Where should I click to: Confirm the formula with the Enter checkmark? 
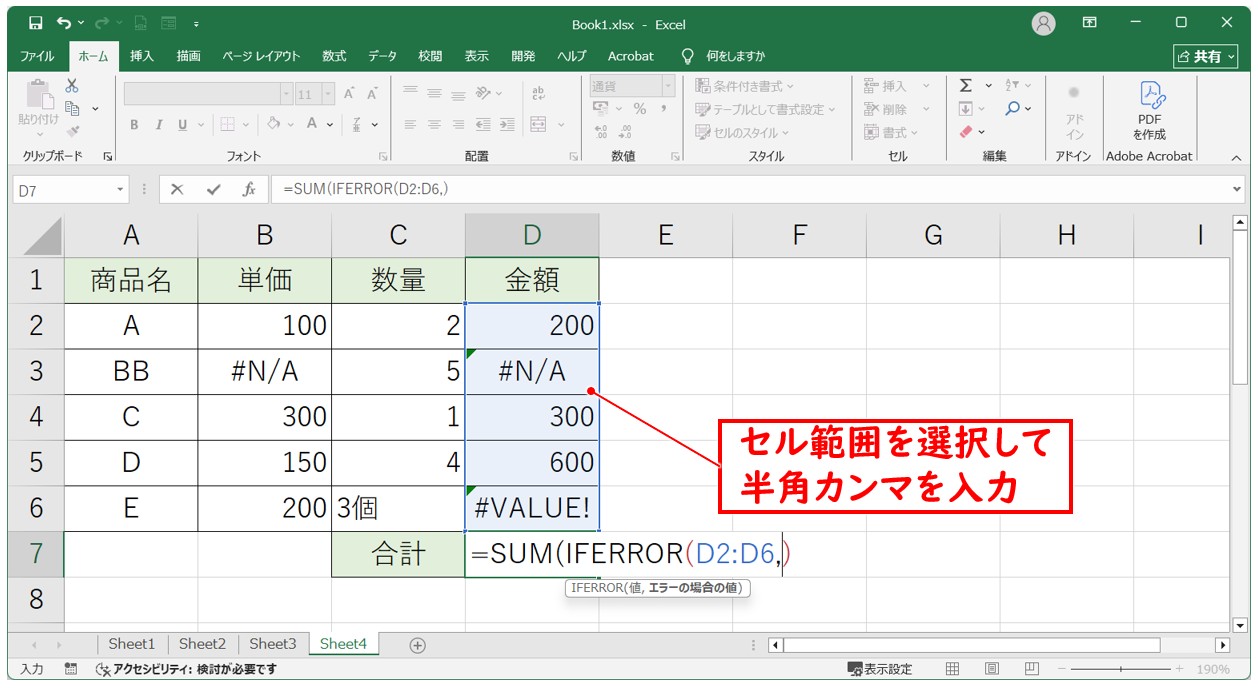213,189
